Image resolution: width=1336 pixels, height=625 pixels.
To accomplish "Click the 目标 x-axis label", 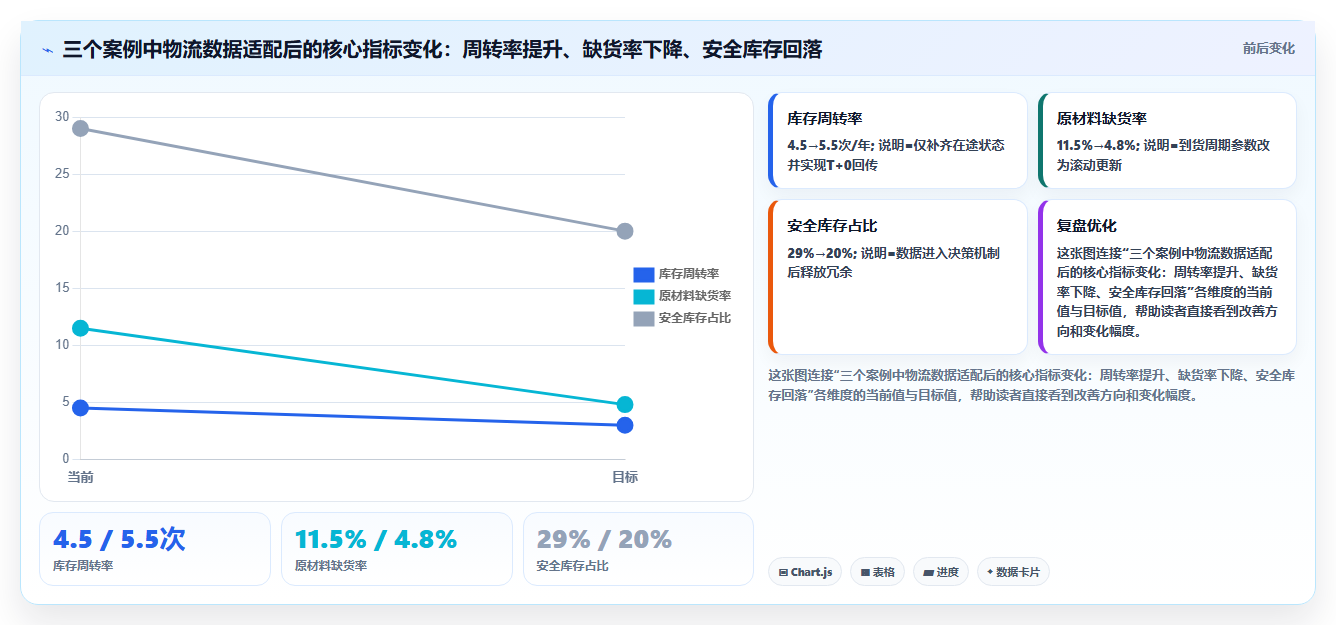I will (x=625, y=477).
